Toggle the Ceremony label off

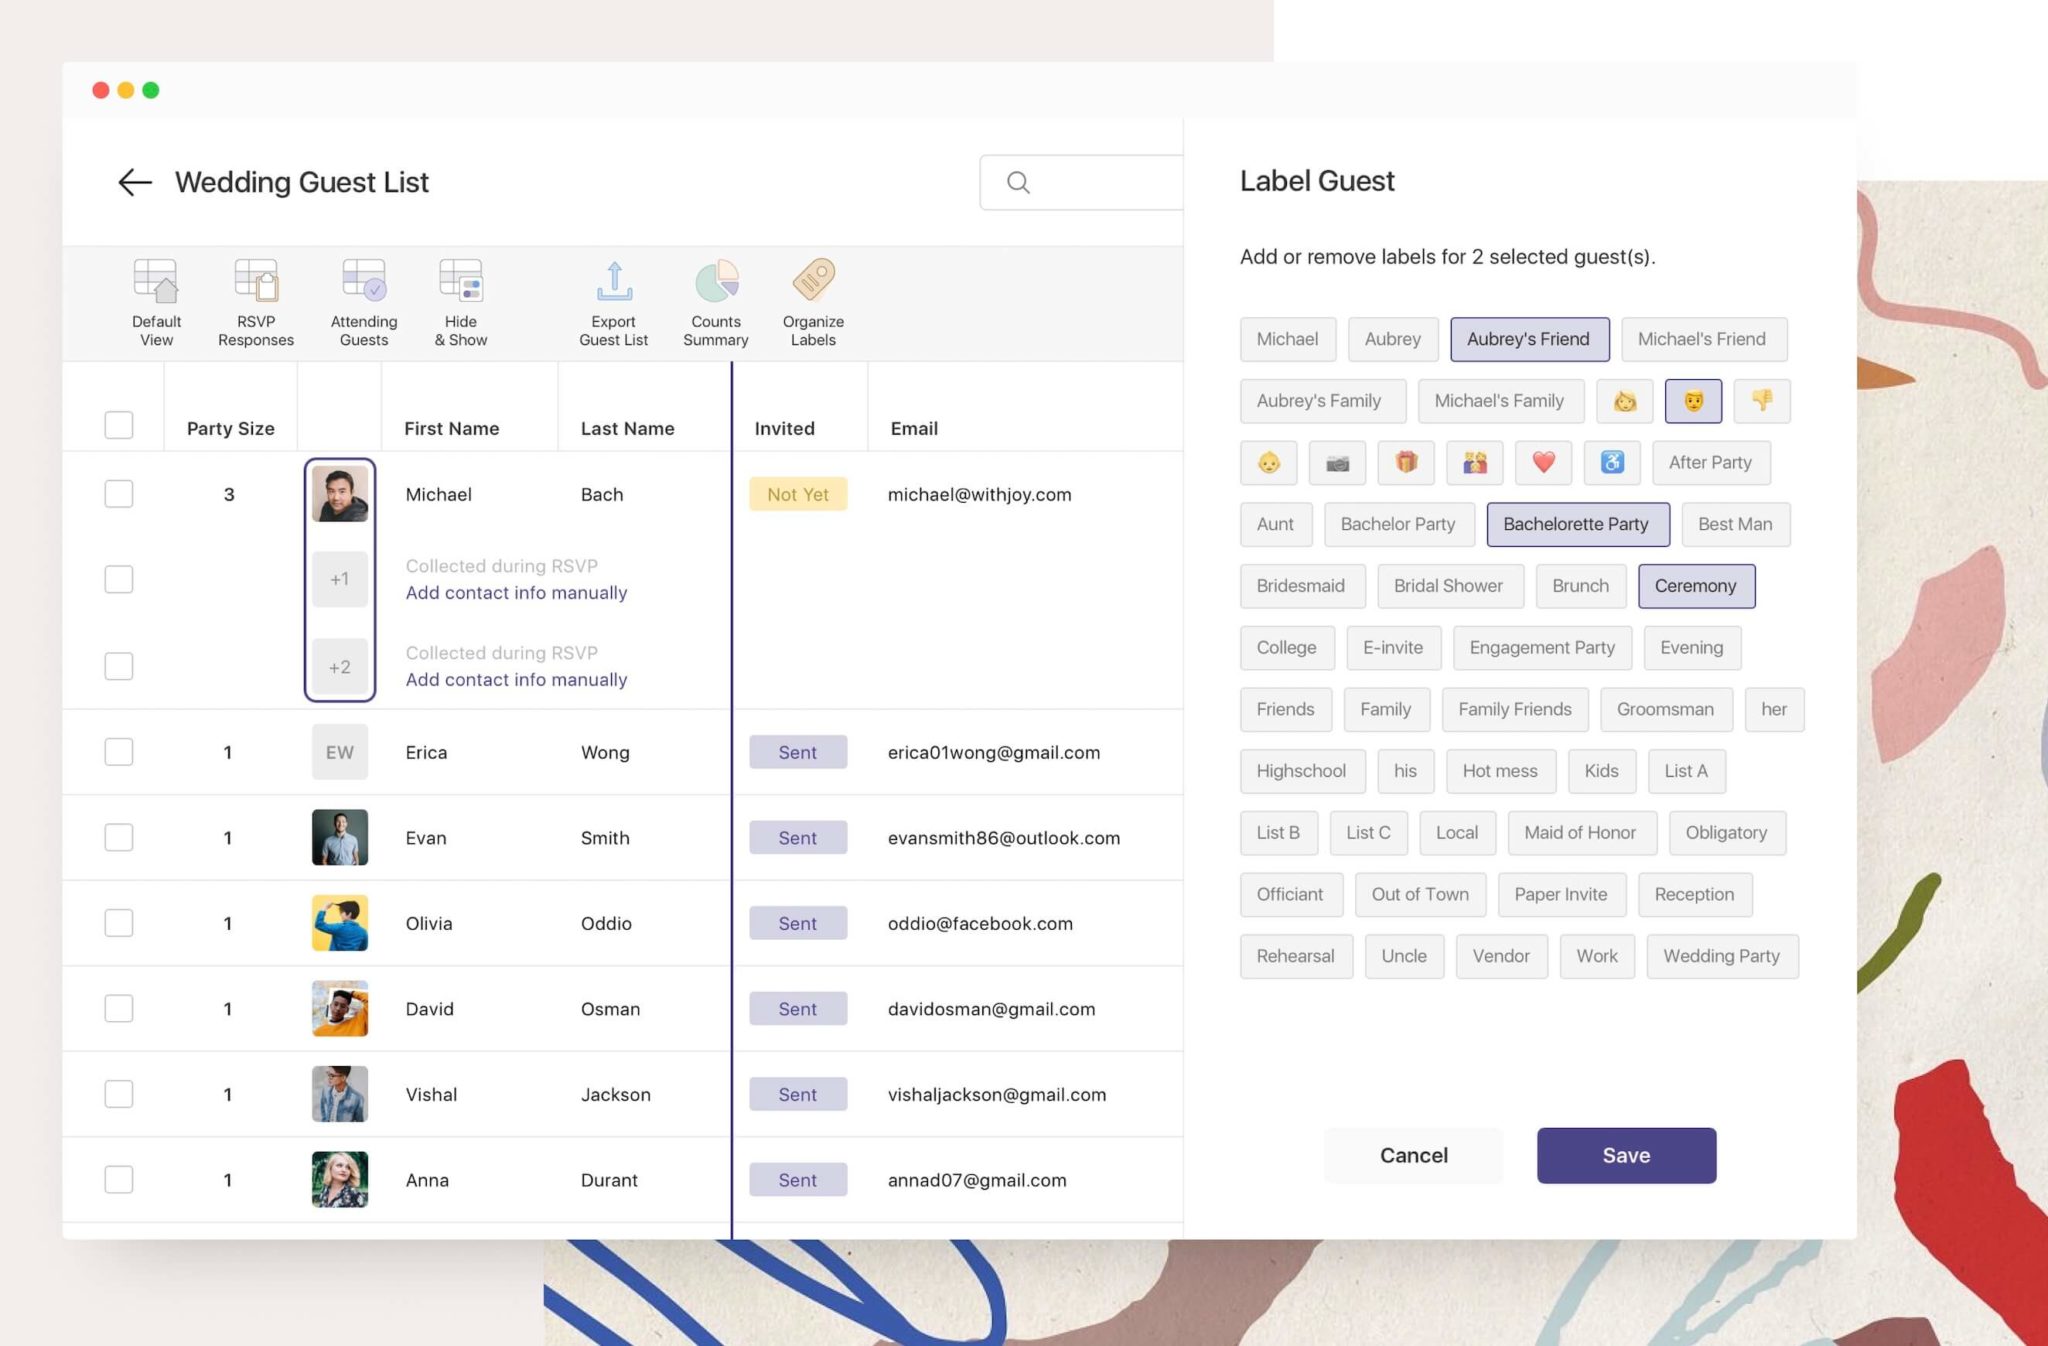[1695, 586]
